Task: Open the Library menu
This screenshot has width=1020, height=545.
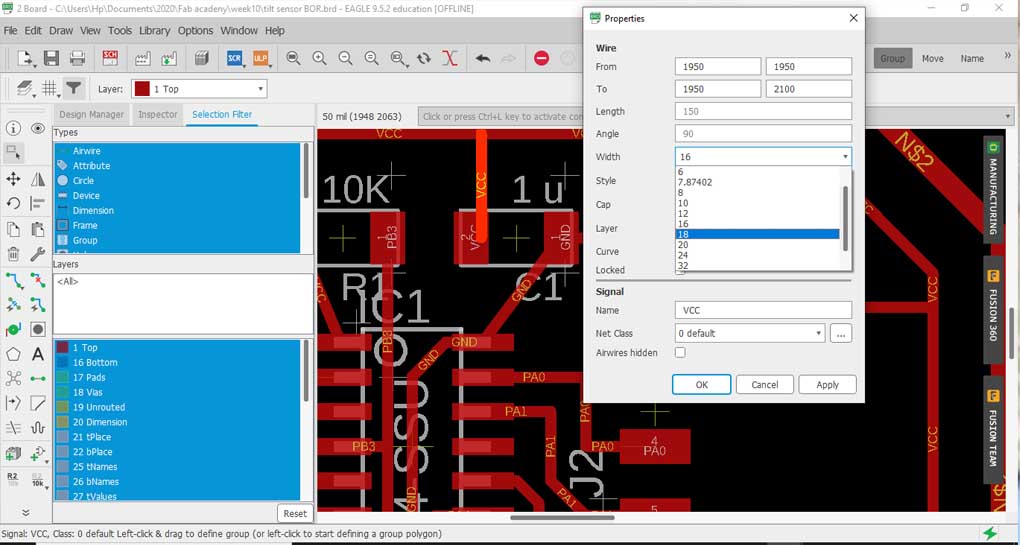Action: (154, 31)
